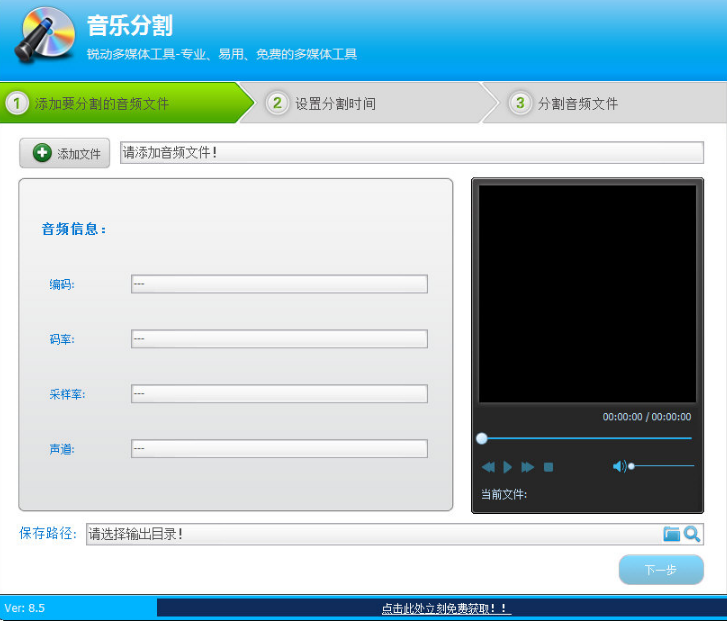Click the 编码 info field
Image resolution: width=727 pixels, height=621 pixels.
[x=279, y=284]
